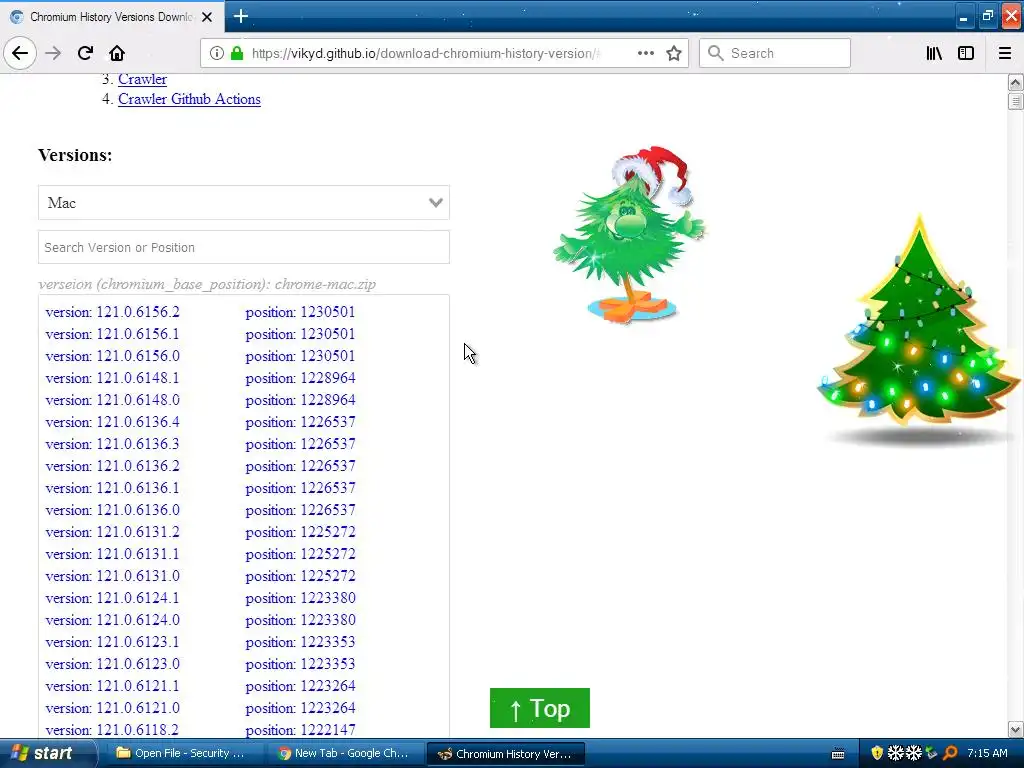Open the Library icon in toolbar

[x=934, y=53]
